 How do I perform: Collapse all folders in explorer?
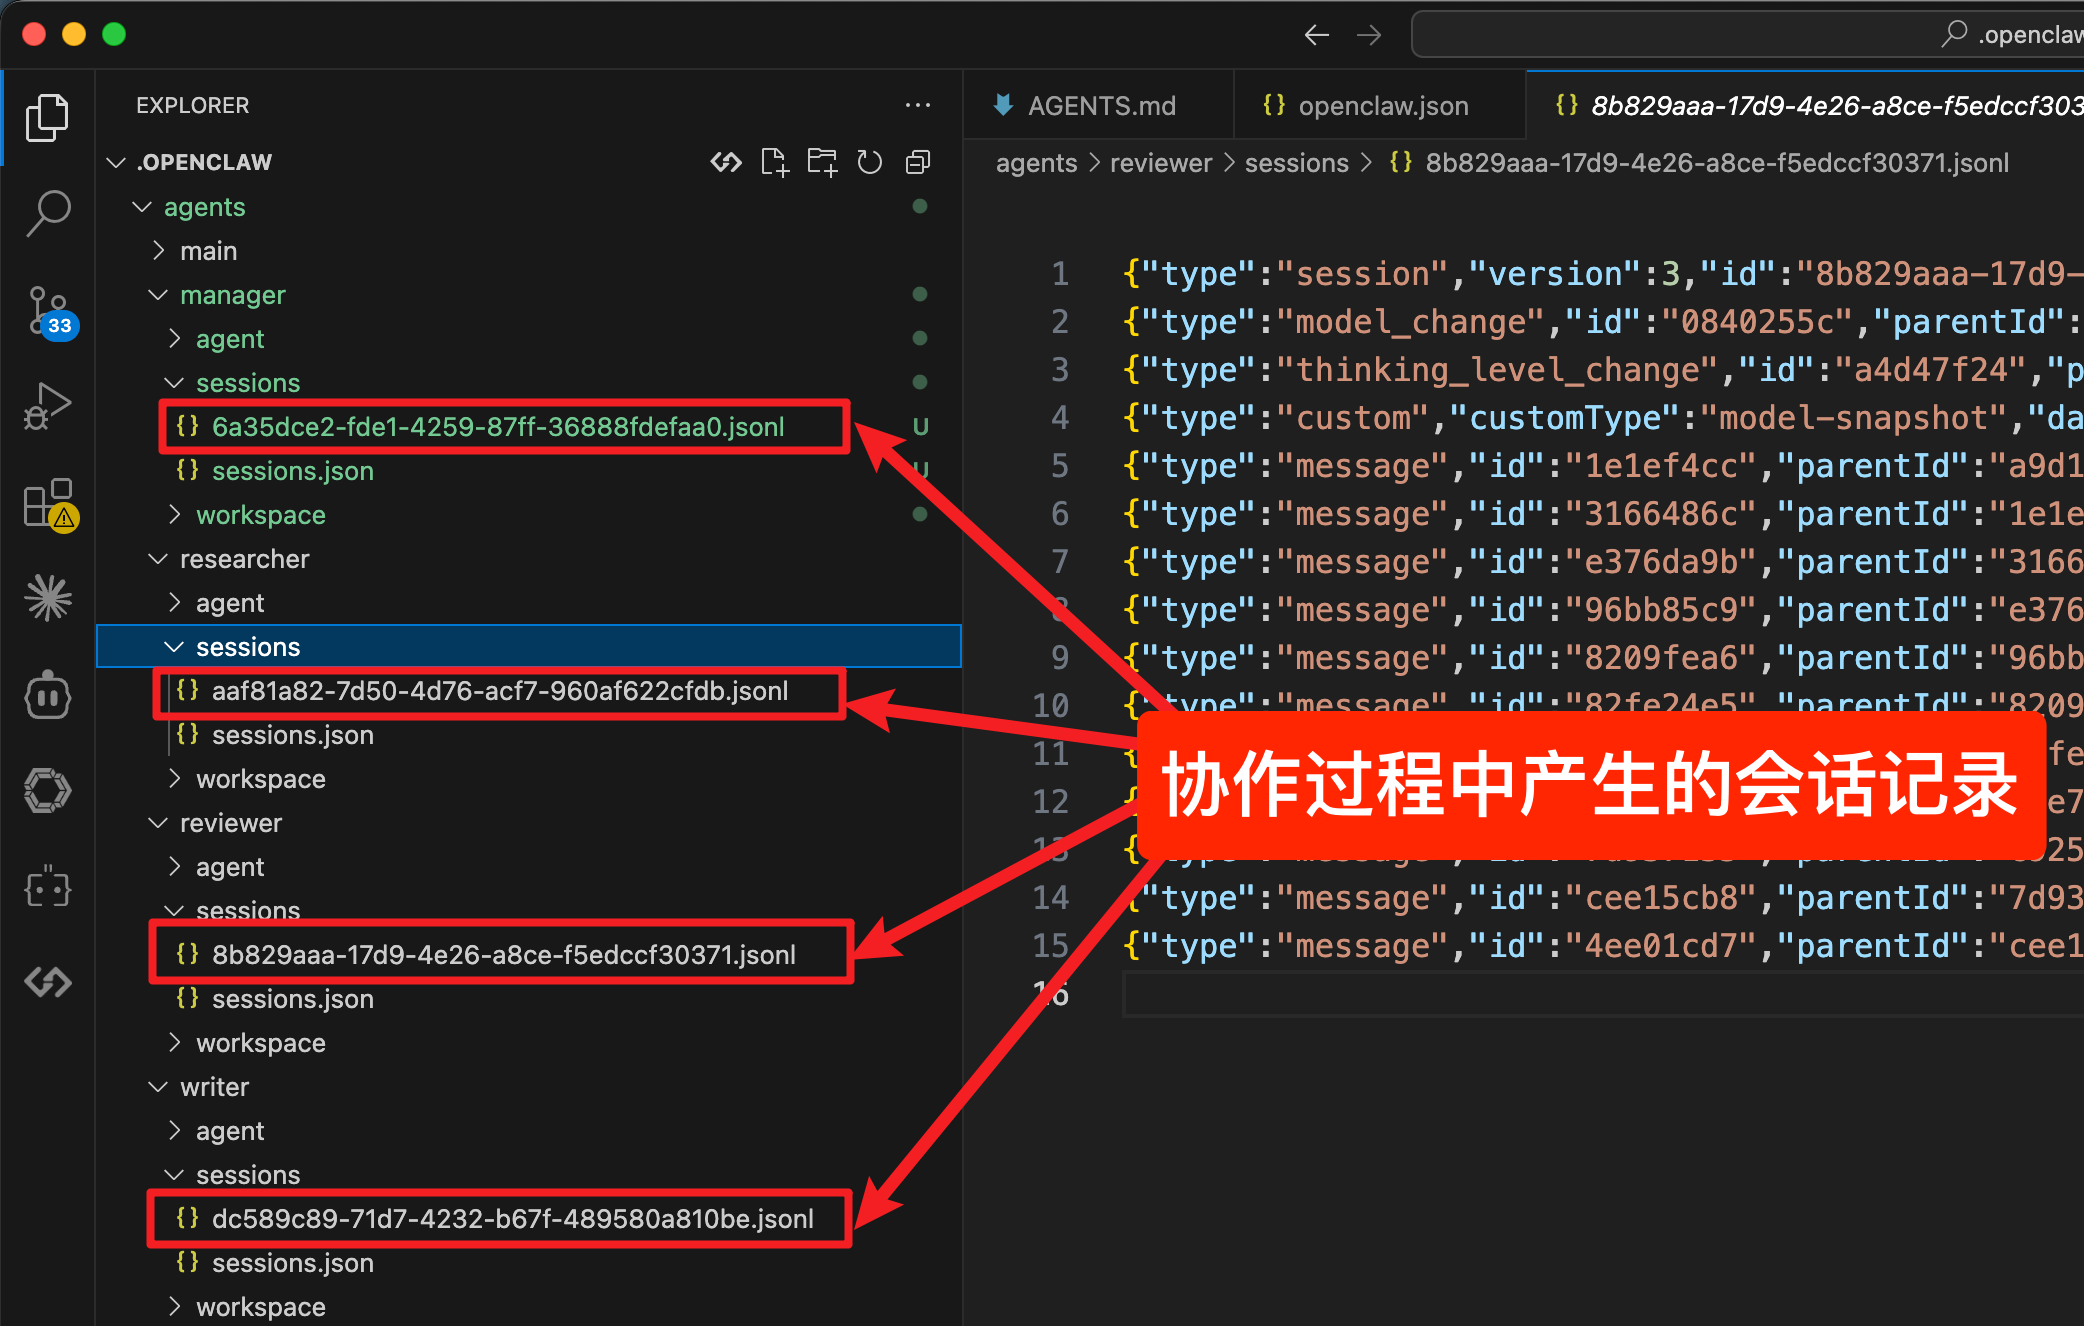click(918, 162)
